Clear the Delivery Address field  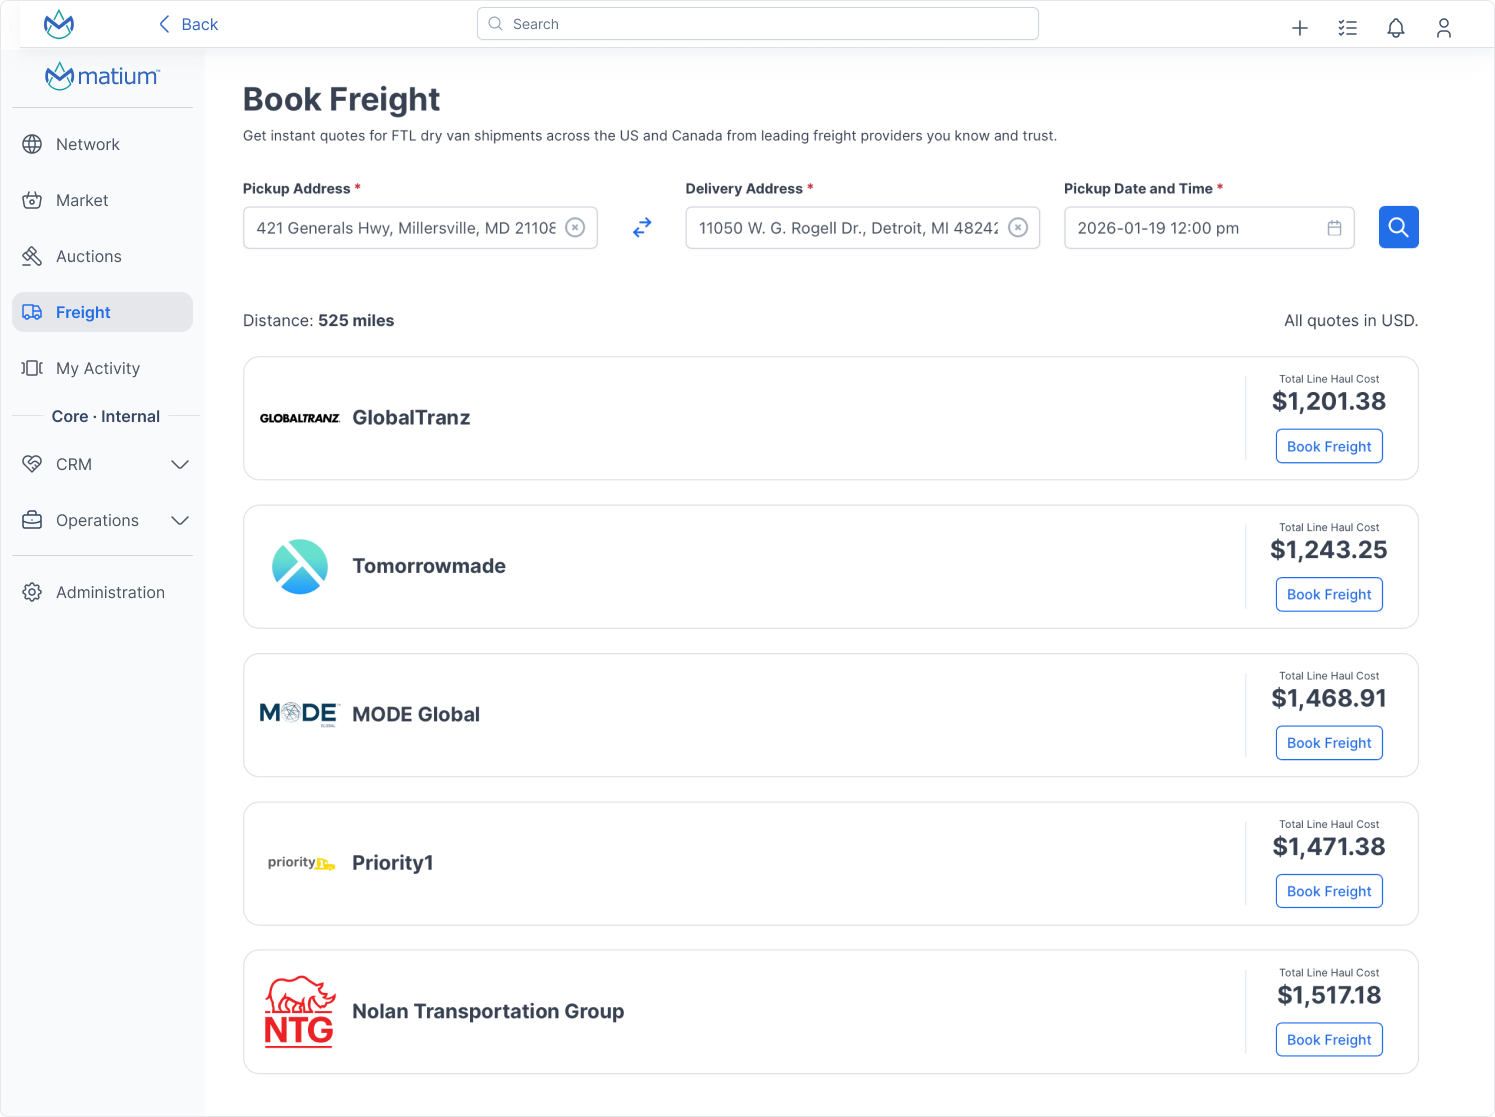1018,227
